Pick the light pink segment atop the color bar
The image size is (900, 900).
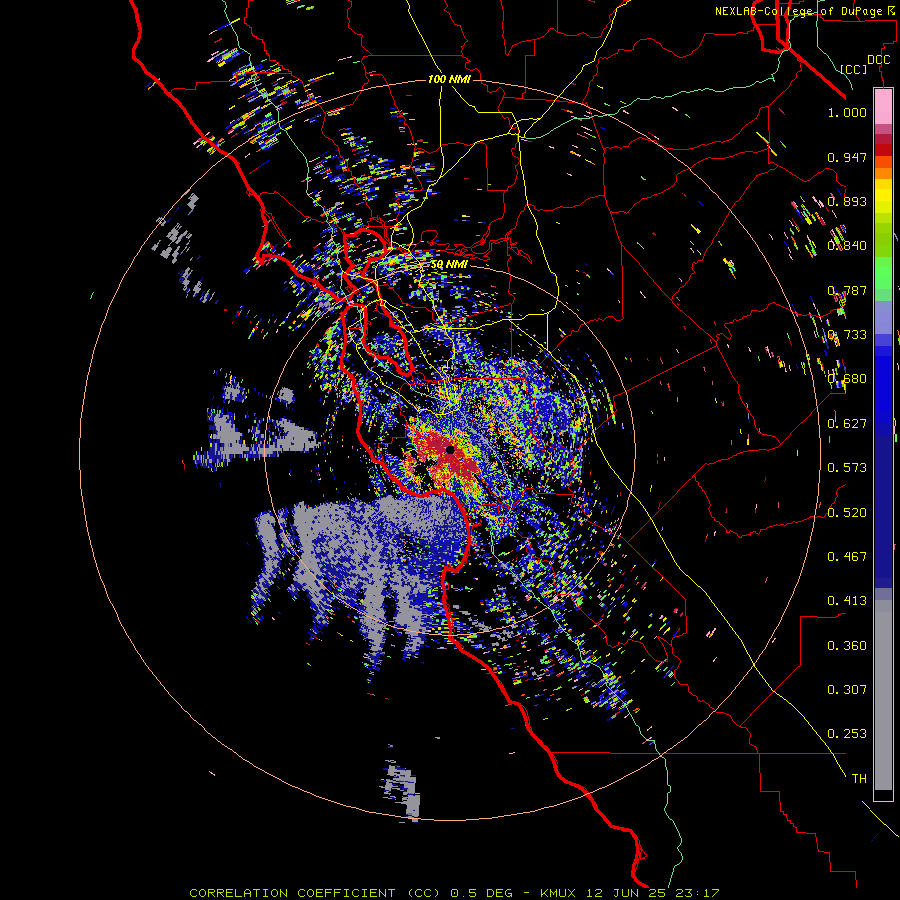(x=883, y=106)
